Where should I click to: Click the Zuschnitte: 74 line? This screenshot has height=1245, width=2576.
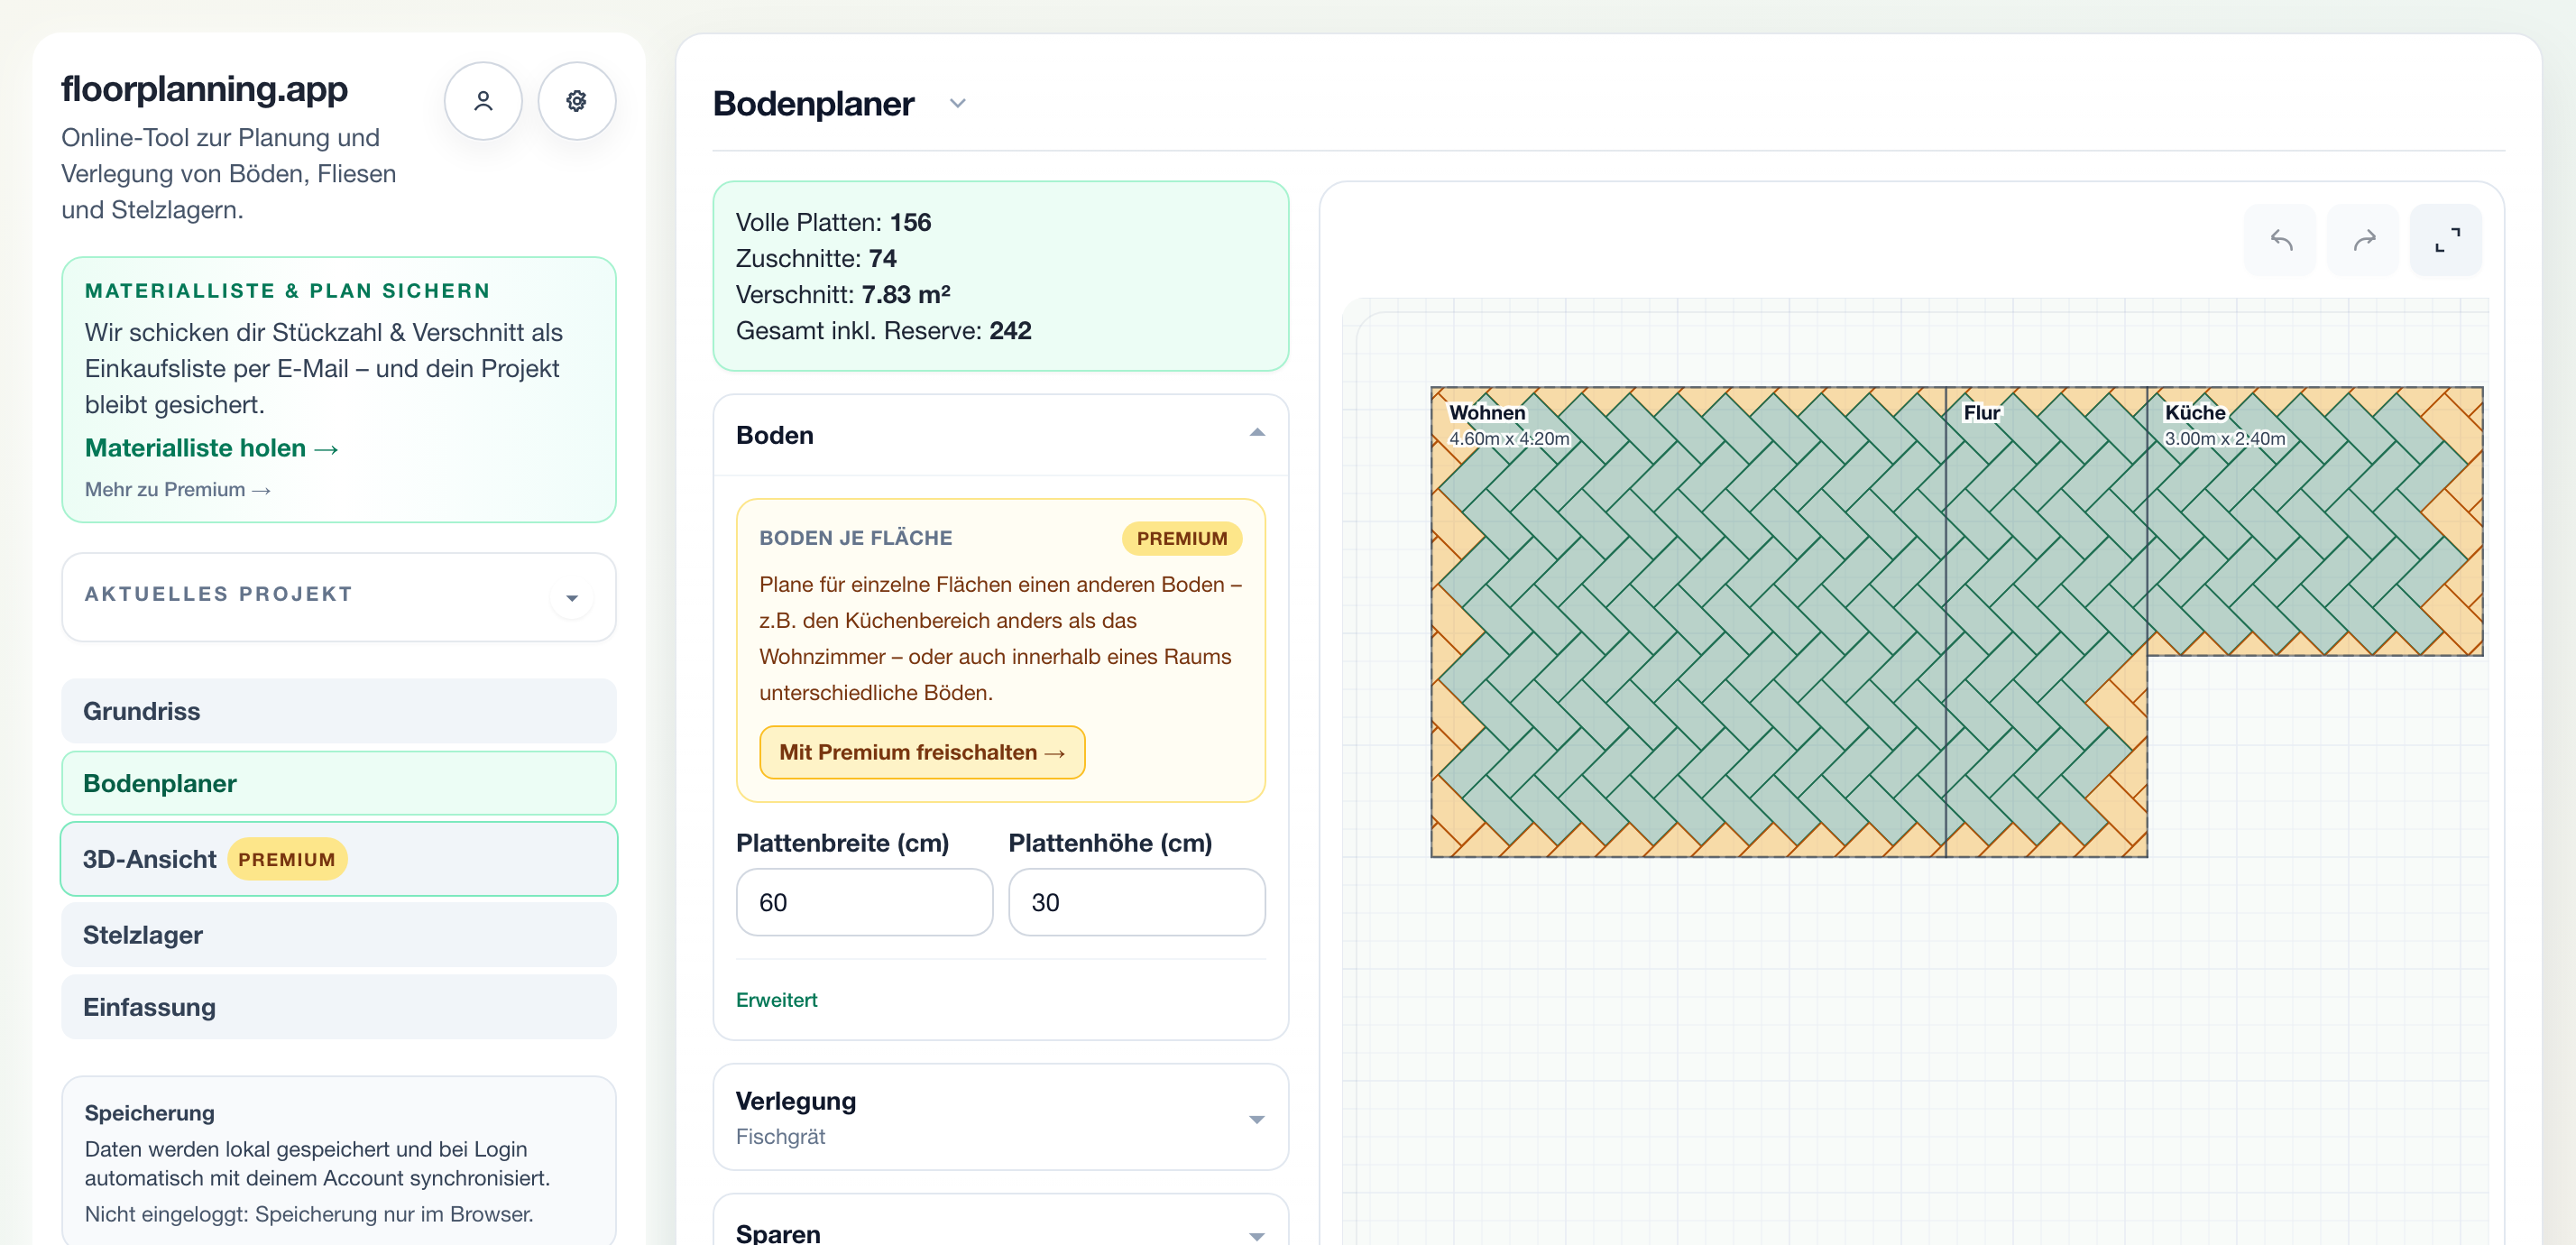816,258
